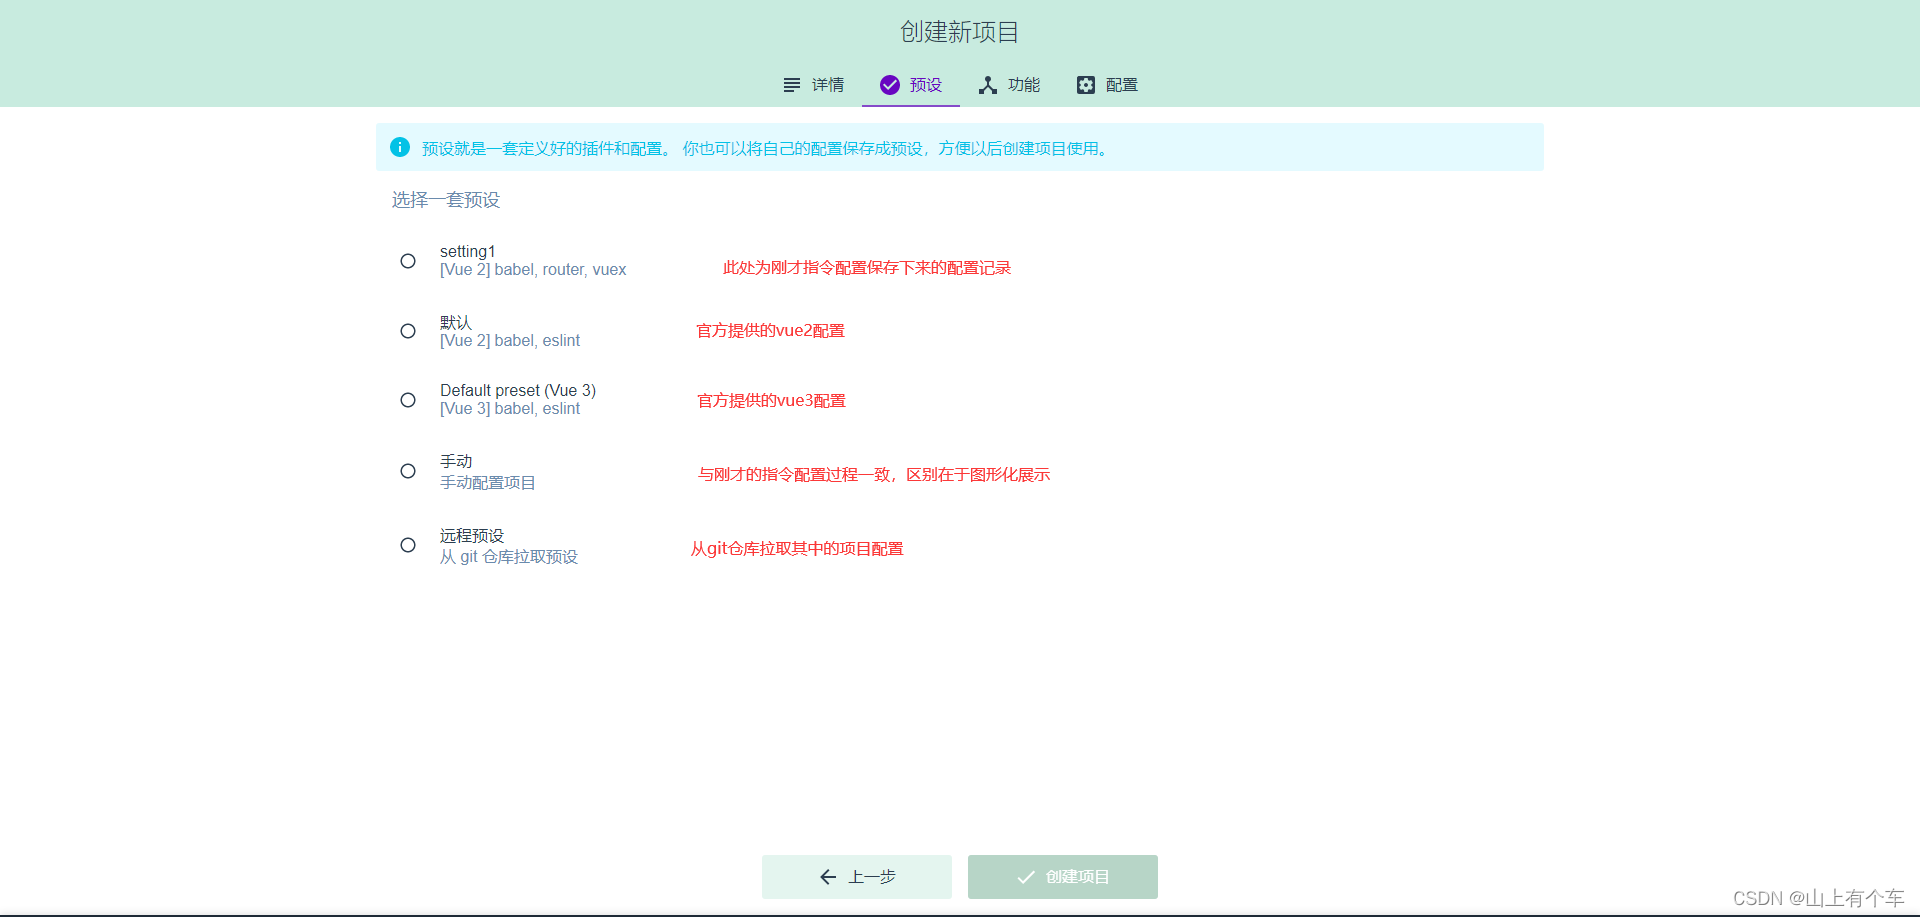
Task: Click the 创建项目 button
Action: [1063, 877]
